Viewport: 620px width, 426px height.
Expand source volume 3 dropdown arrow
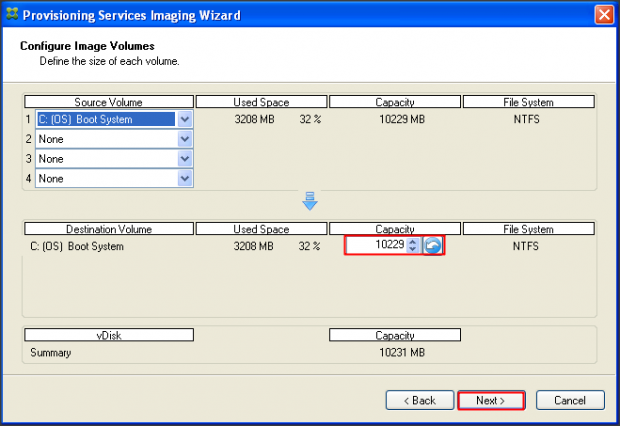coord(185,159)
